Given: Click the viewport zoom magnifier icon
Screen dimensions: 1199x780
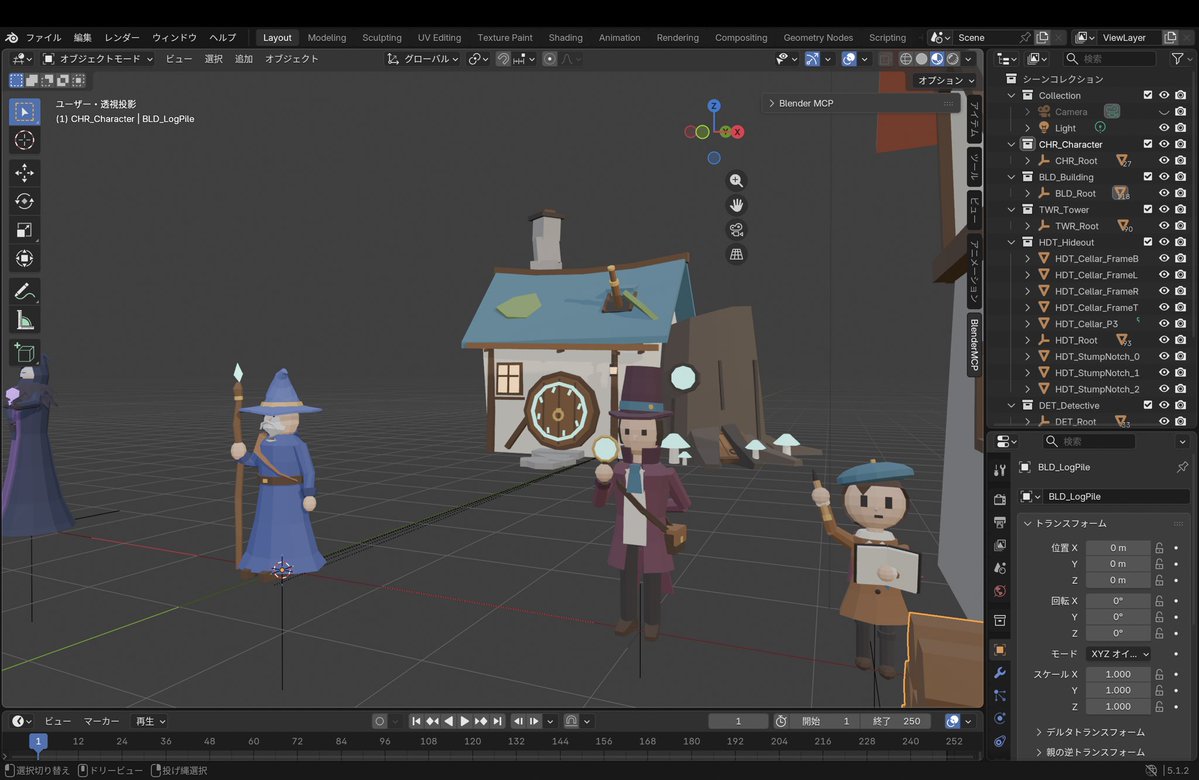Looking at the screenshot, I should pyautogui.click(x=736, y=180).
